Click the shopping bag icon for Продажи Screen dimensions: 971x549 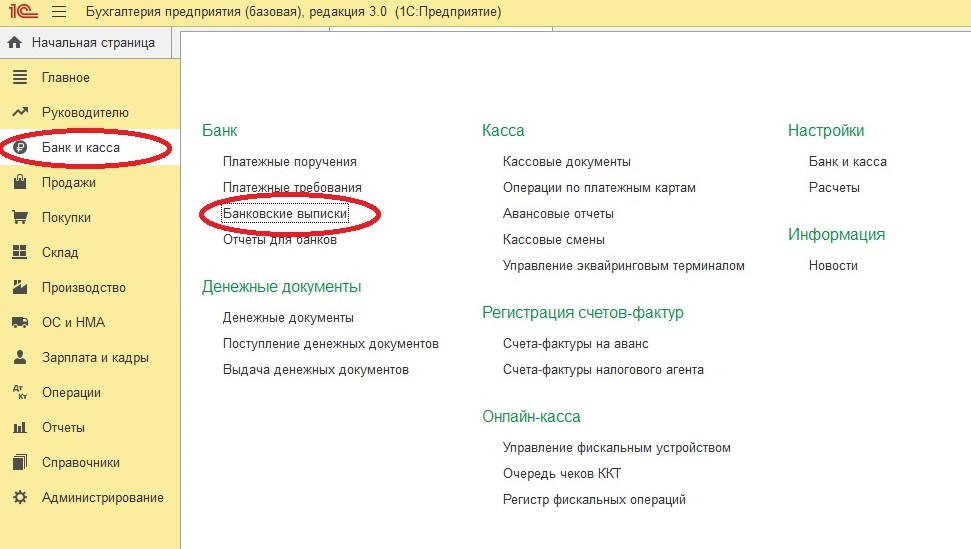pyautogui.click(x=19, y=183)
